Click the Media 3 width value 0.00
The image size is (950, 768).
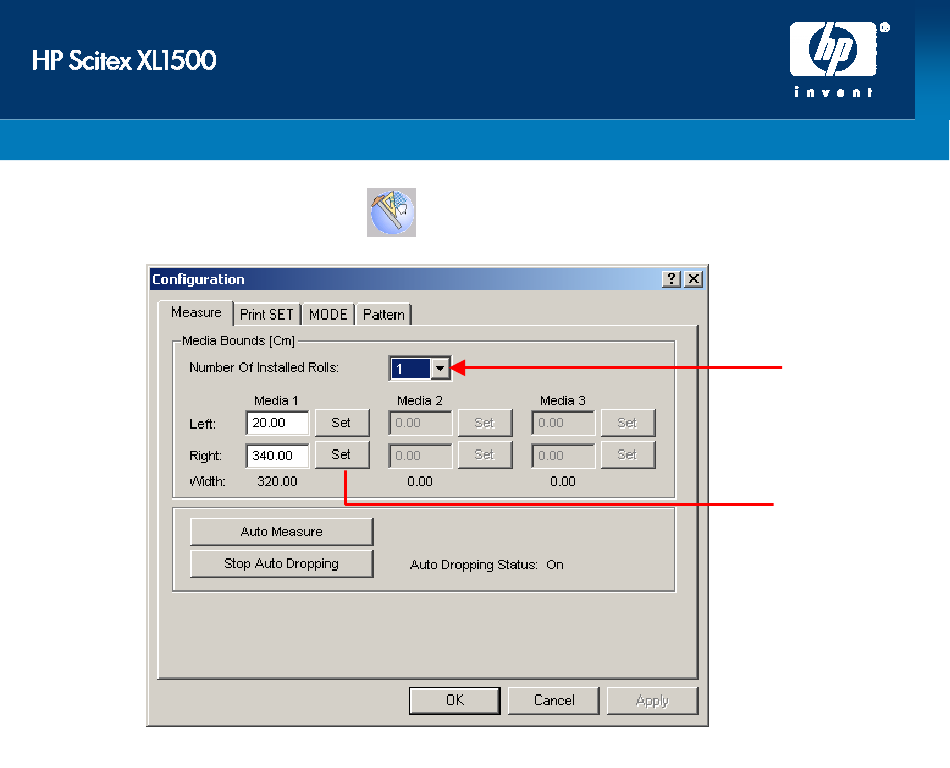point(563,482)
